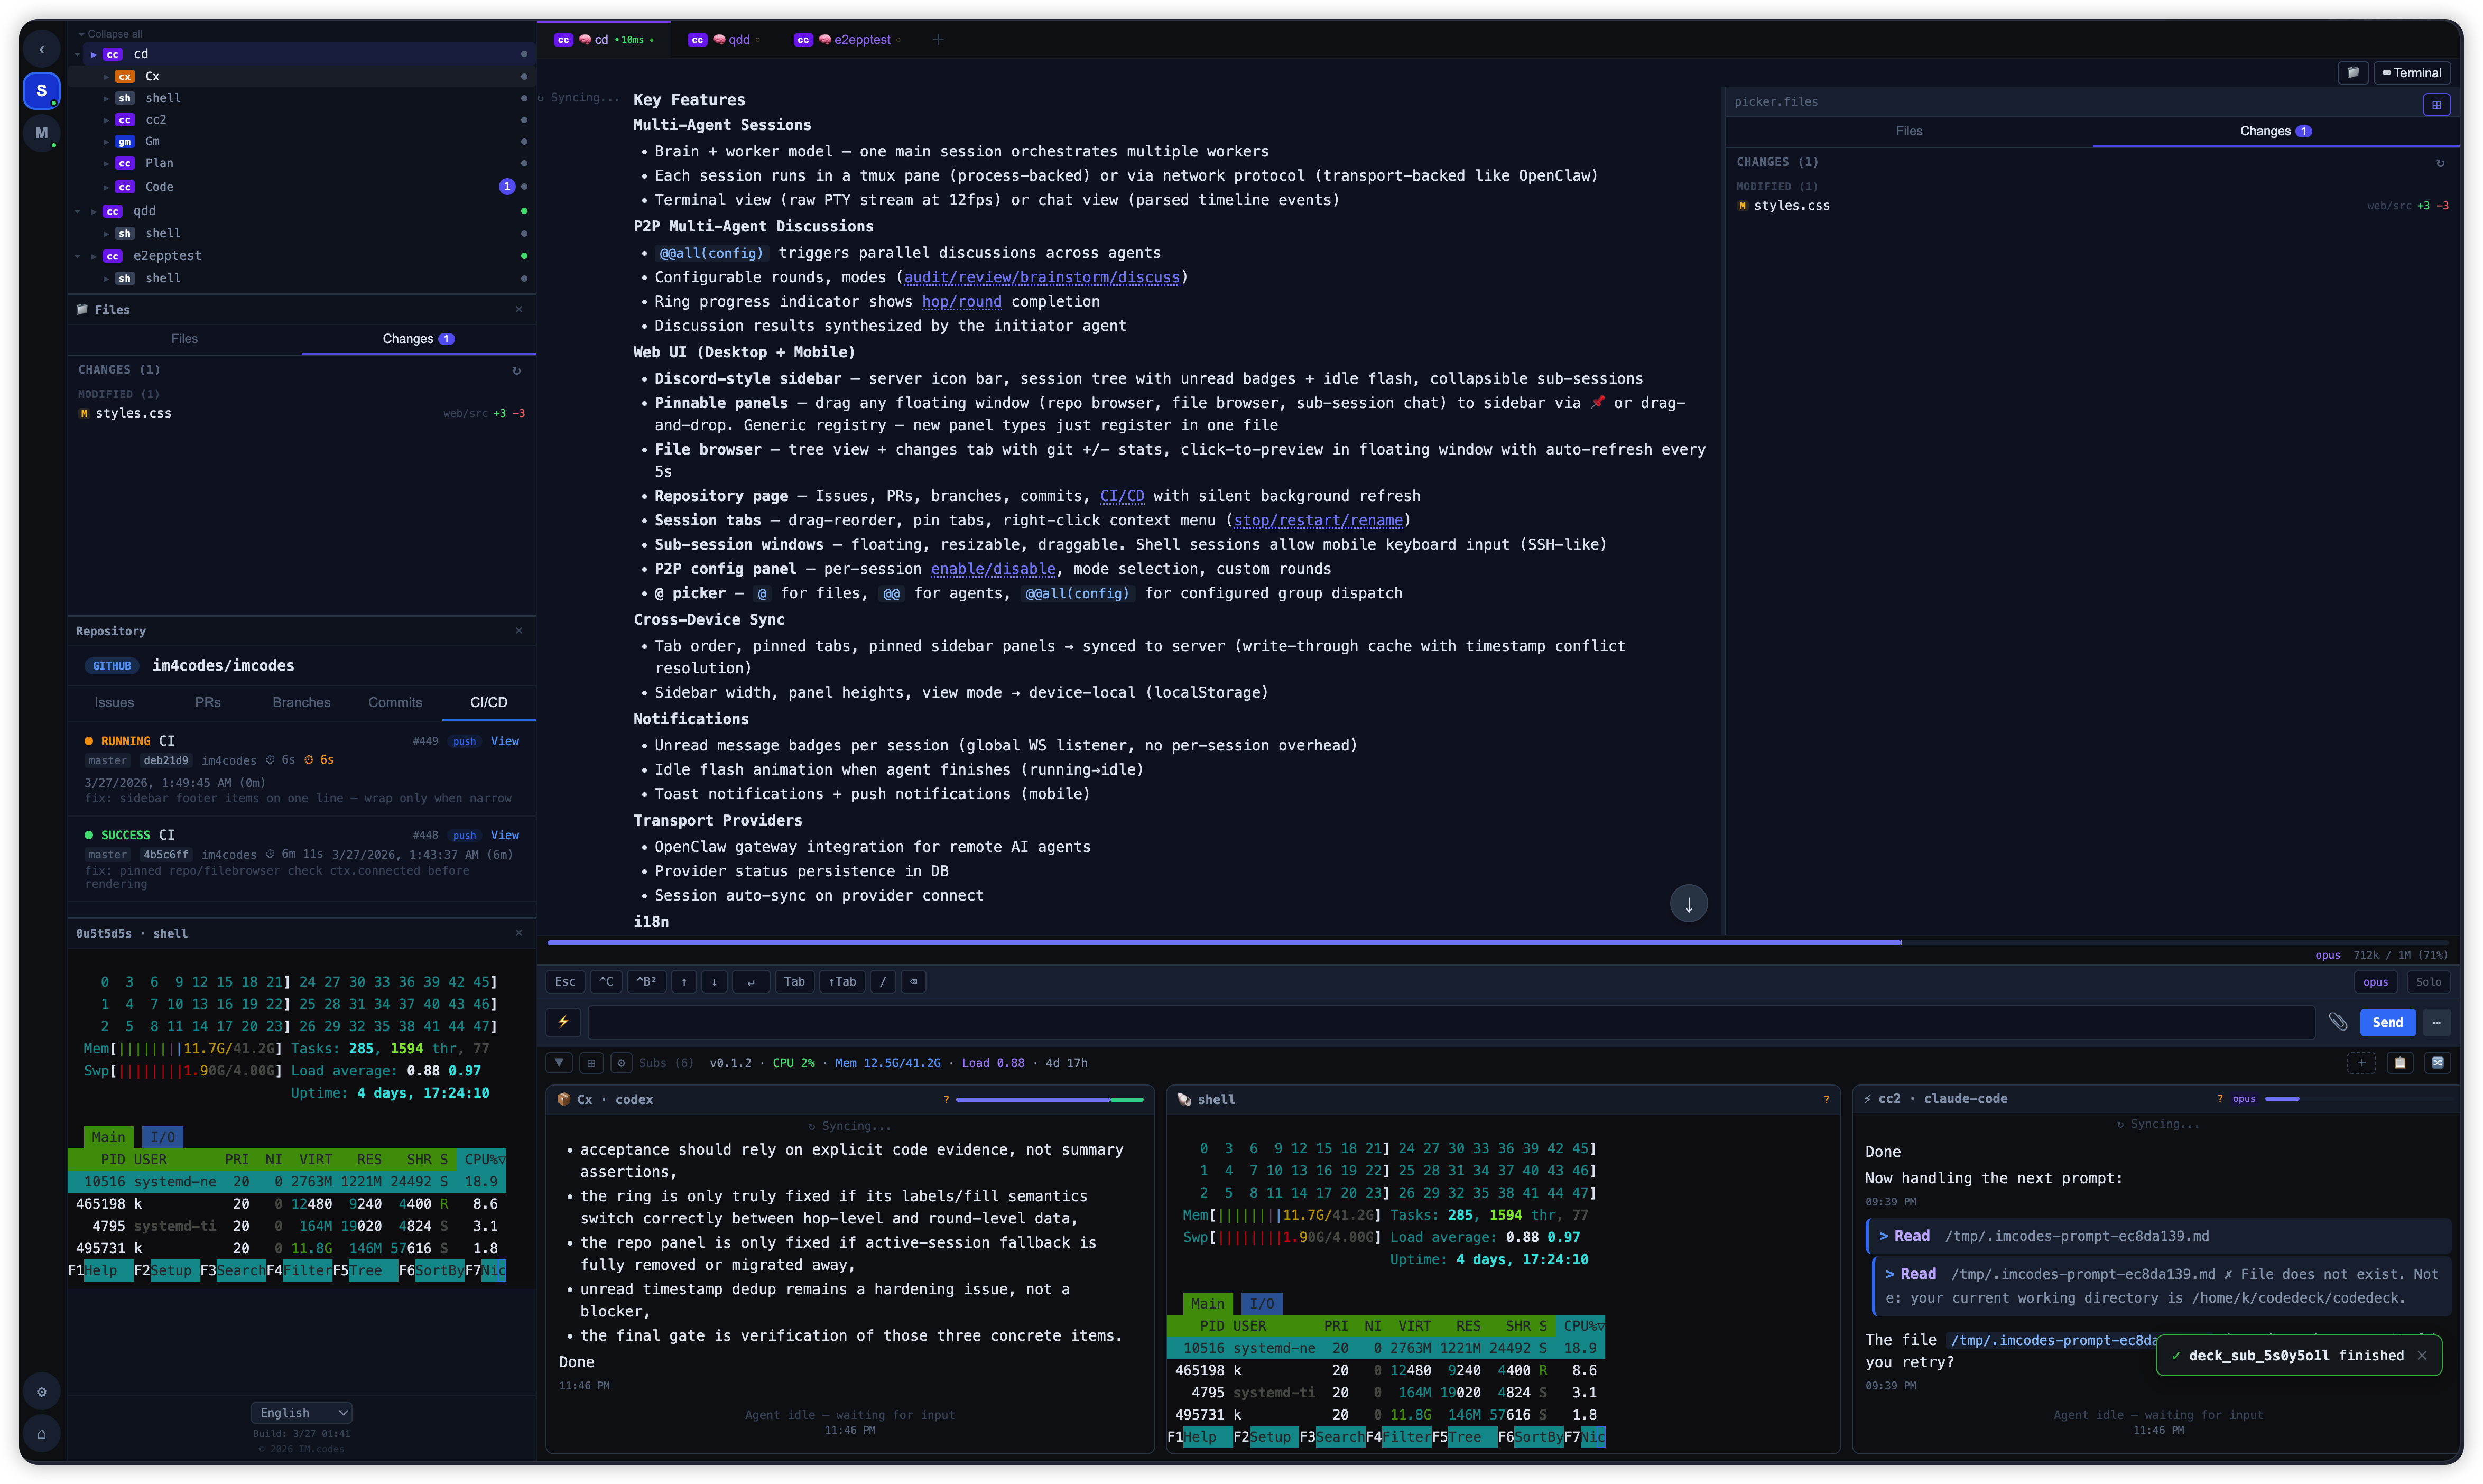Toggle the opus model button above the input
Image resolution: width=2483 pixels, height=1484 pixels.
2376,982
